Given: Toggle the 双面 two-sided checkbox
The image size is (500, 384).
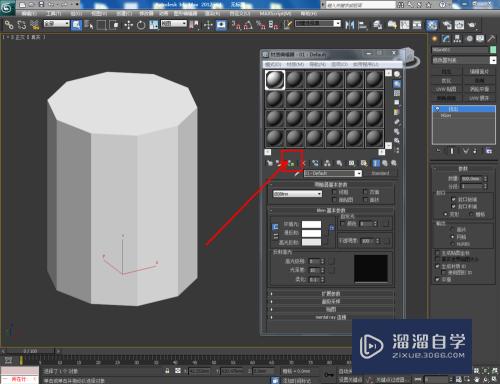Looking at the screenshot, I should [x=365, y=192].
